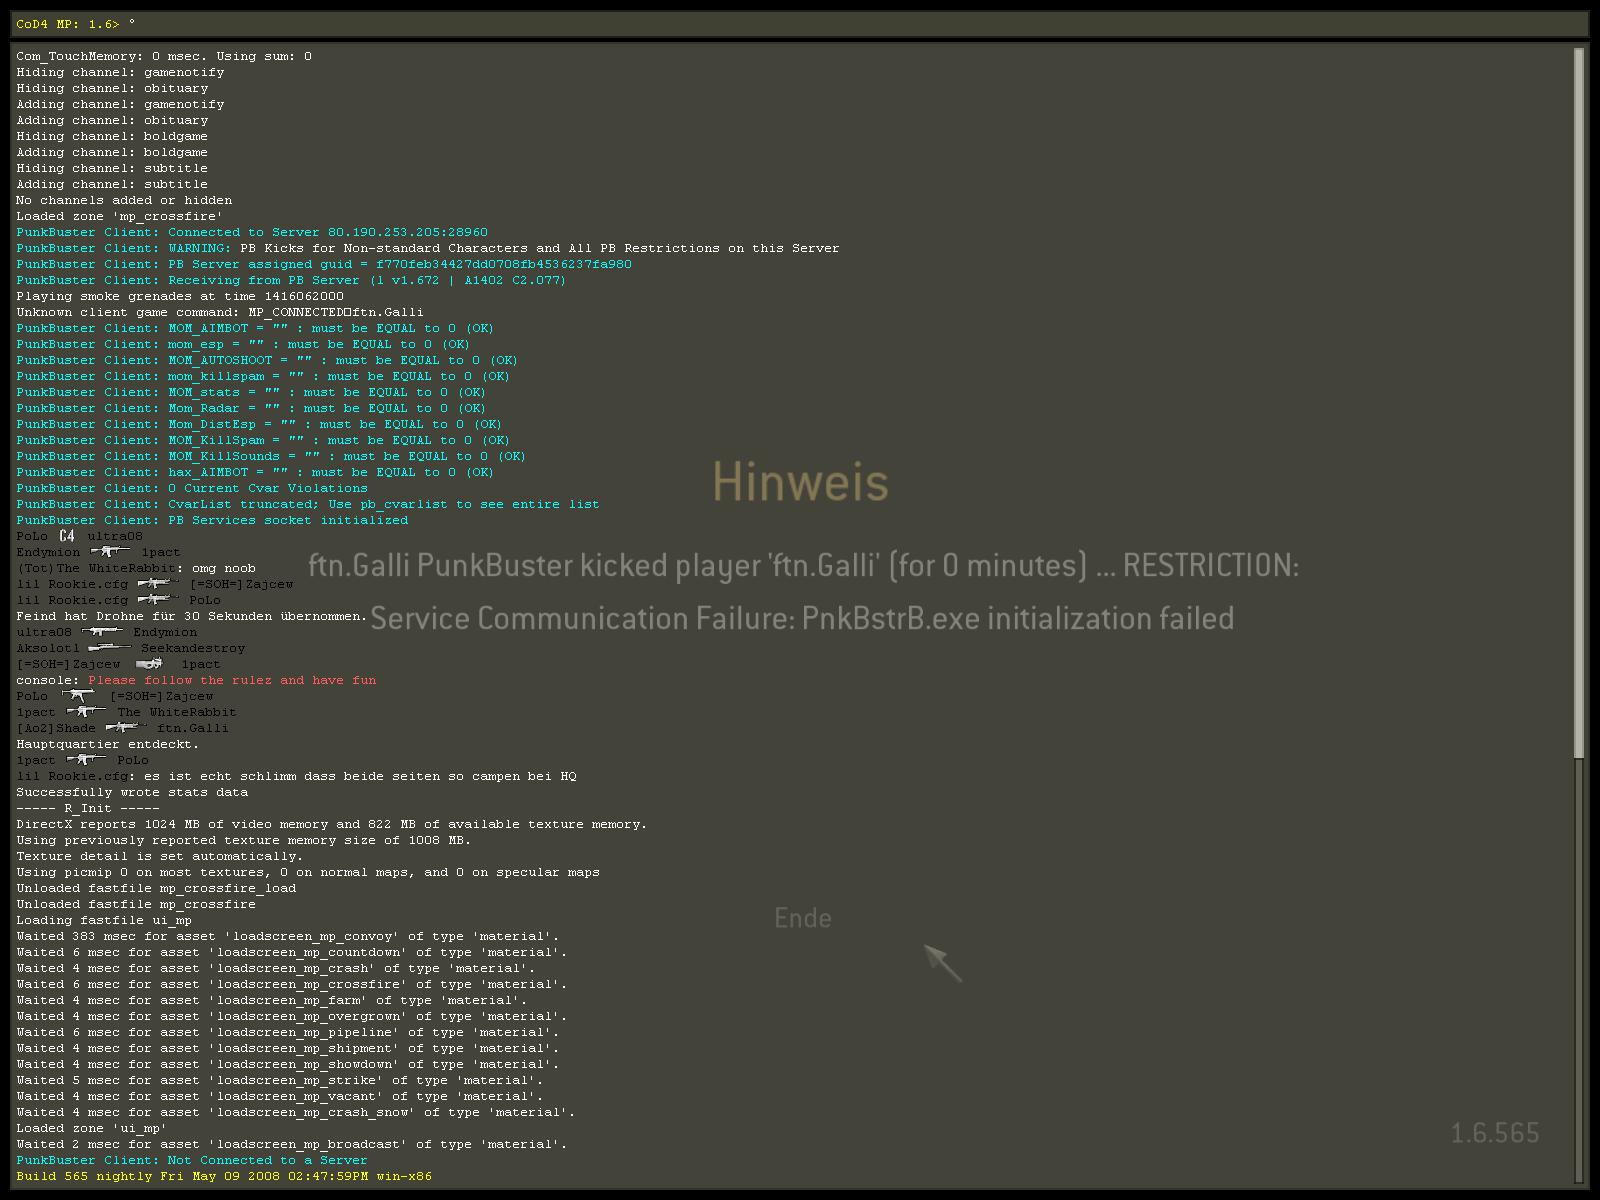This screenshot has width=1600, height=1200.
Task: Click 'PB Services socket initialized' line
Action: point(212,520)
